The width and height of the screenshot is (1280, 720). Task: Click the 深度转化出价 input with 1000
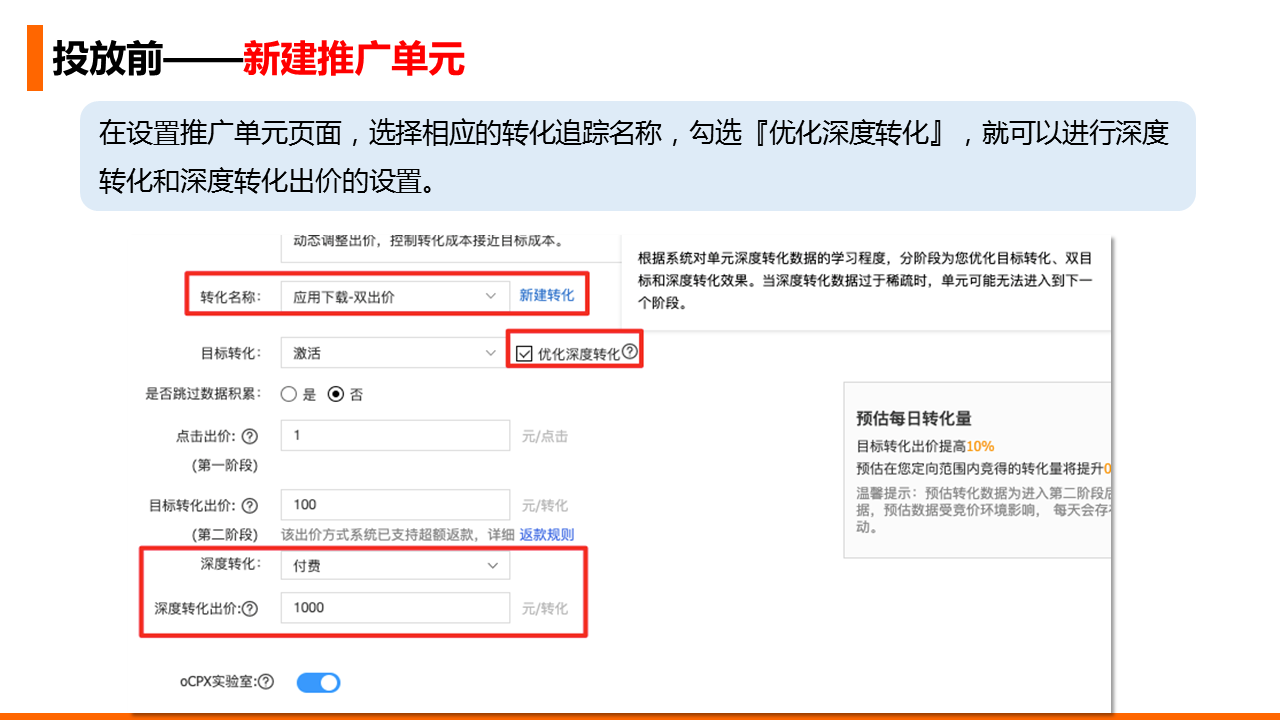(395, 607)
